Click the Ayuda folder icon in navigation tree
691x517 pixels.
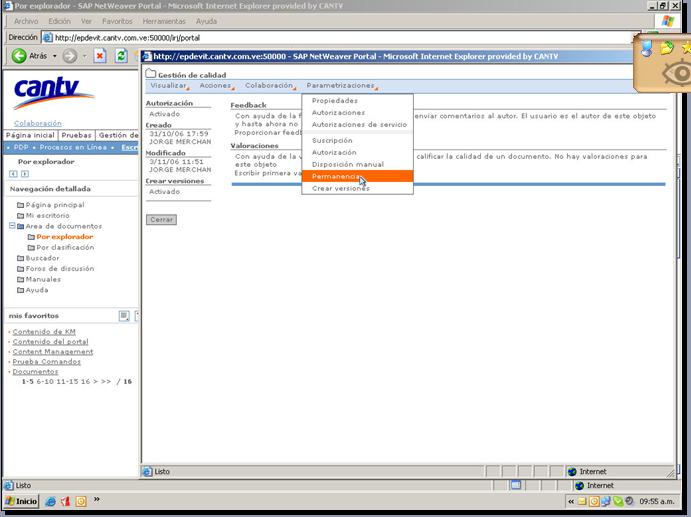tap(20, 290)
